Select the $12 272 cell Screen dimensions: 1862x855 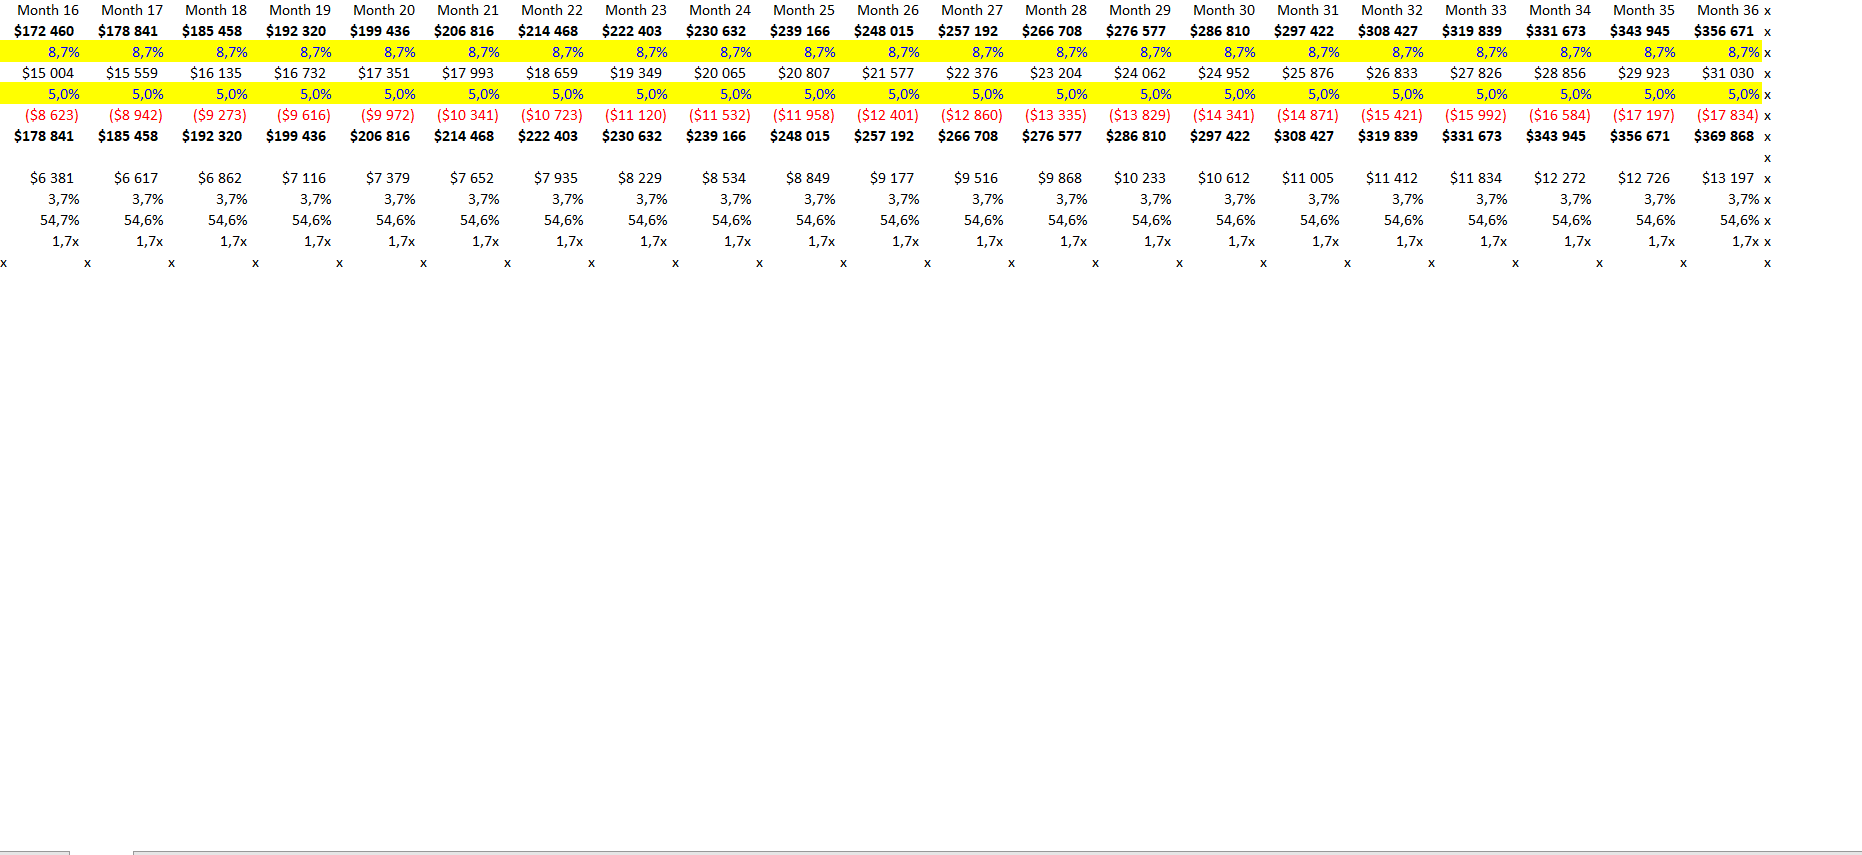(x=1560, y=178)
